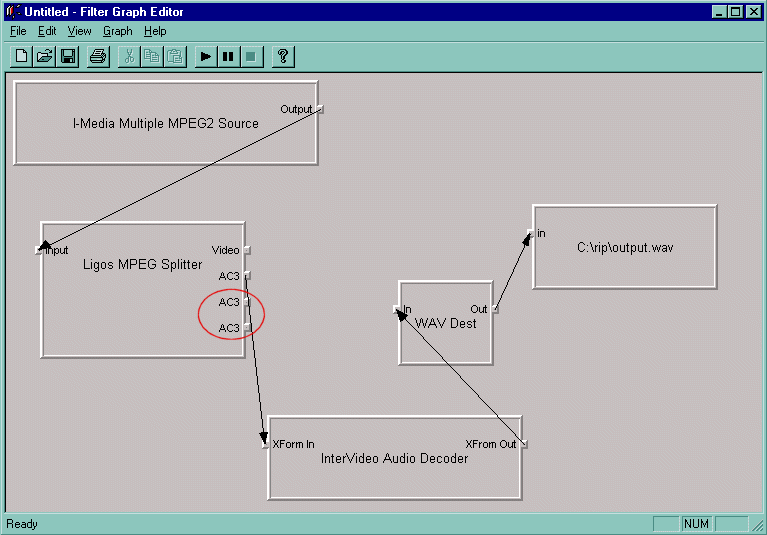Click the Filter Graph Editor title bar icon
This screenshot has height=535, width=767.
(x=13, y=11)
